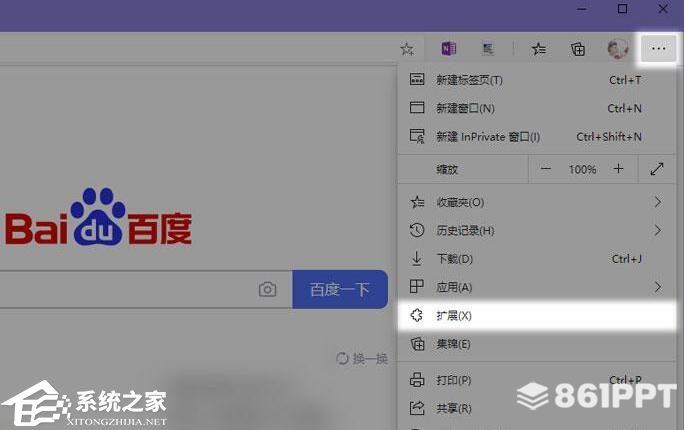This screenshot has width=687, height=430.
Task: Click the extension icon beside OneNote
Action: pyautogui.click(x=488, y=49)
